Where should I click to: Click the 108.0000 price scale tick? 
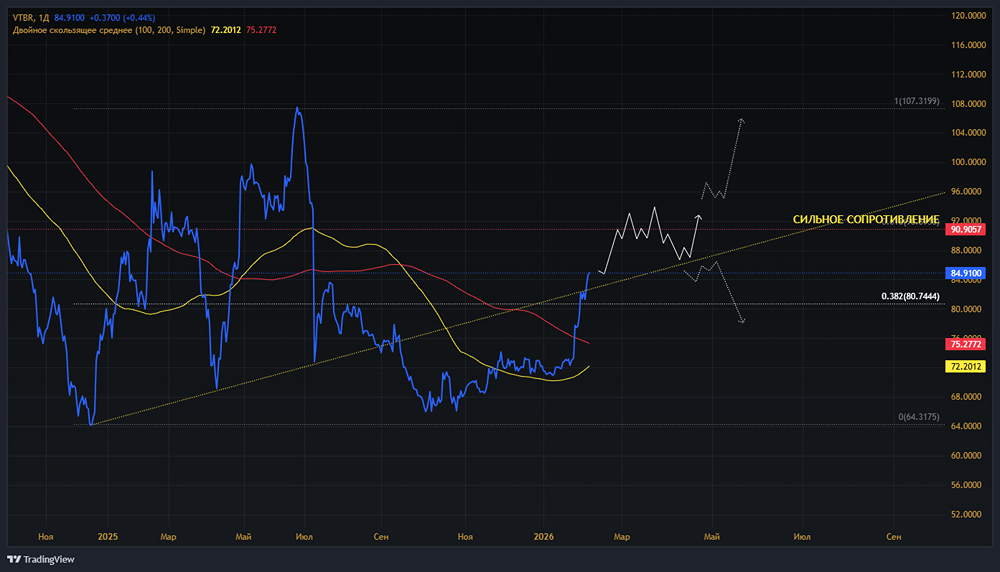968,103
